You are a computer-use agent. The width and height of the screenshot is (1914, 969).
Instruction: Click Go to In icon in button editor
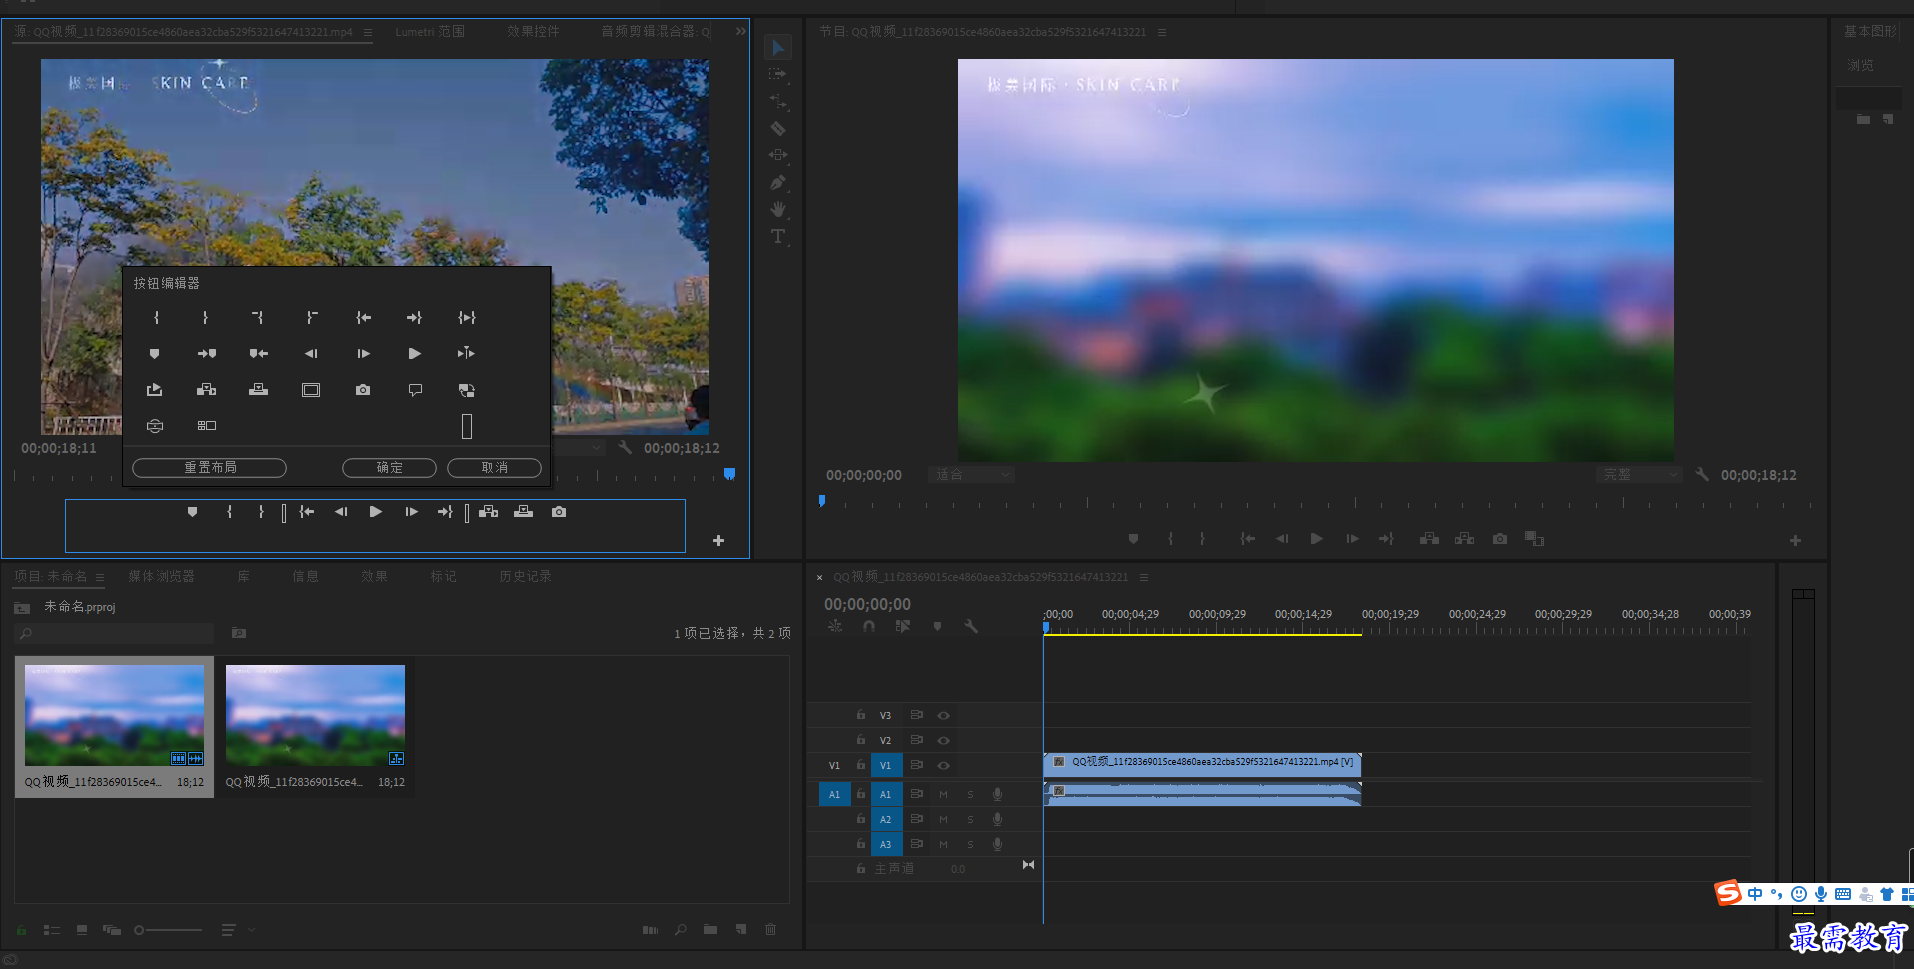363,317
